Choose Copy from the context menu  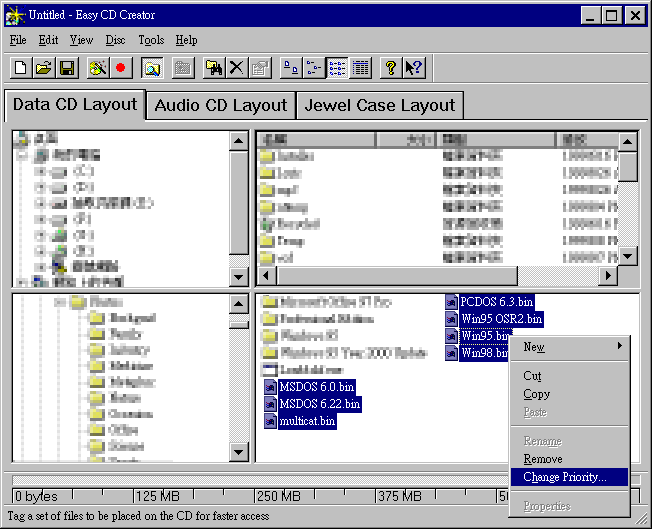(x=569, y=394)
